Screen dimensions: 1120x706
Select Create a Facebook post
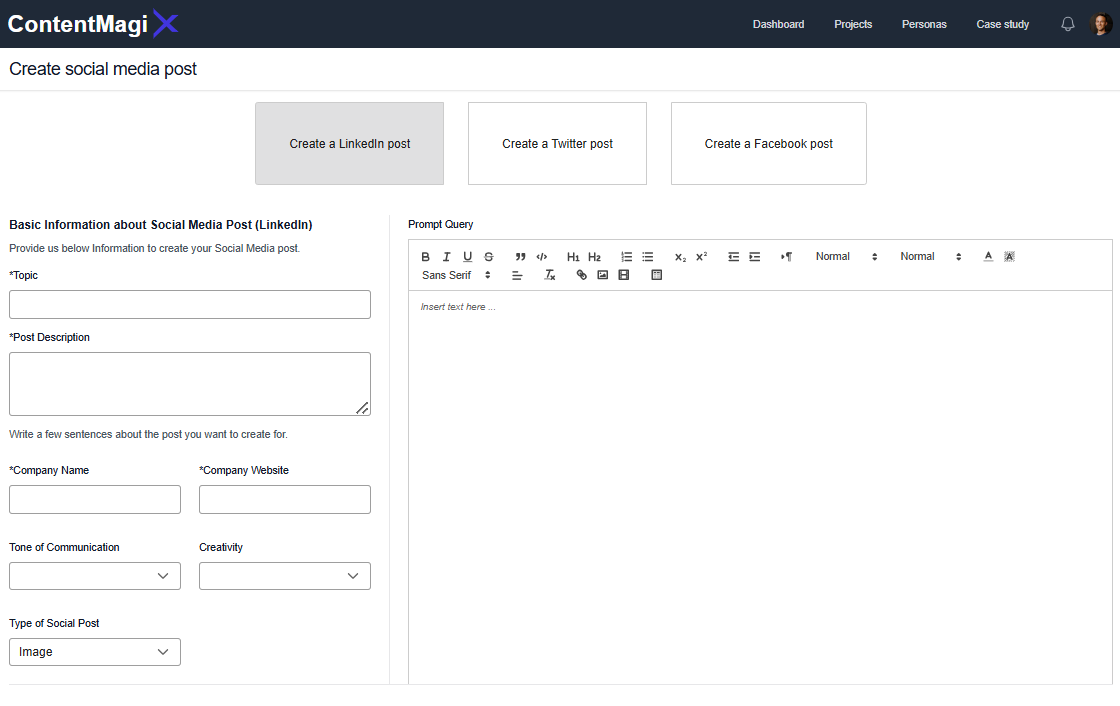[769, 144]
